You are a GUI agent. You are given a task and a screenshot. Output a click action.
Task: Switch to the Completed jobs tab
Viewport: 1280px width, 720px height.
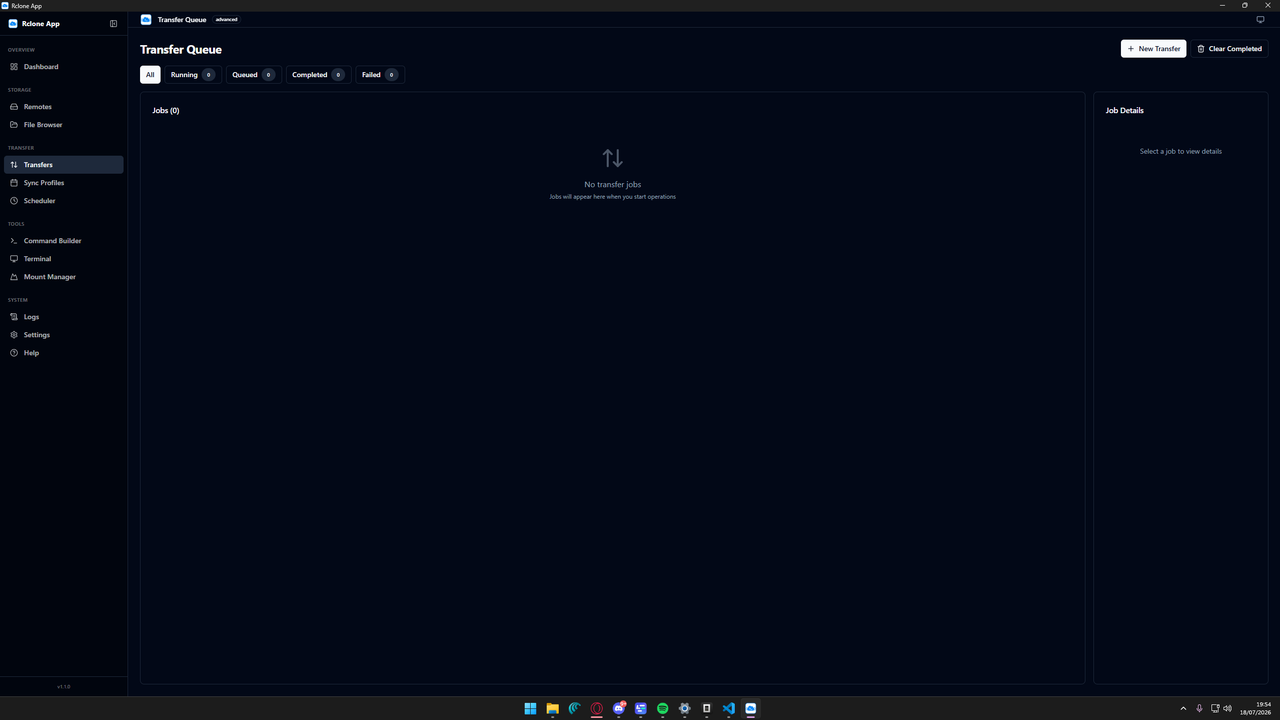click(x=318, y=75)
